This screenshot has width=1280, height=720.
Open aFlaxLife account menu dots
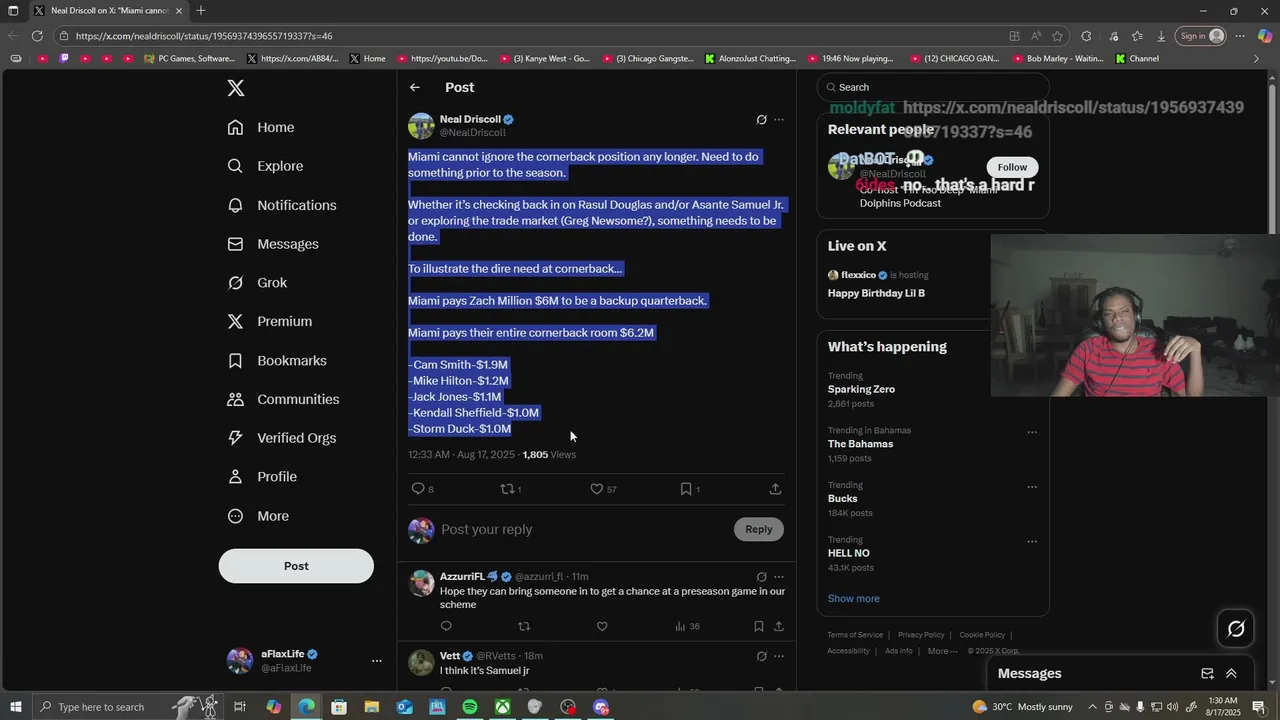376,661
